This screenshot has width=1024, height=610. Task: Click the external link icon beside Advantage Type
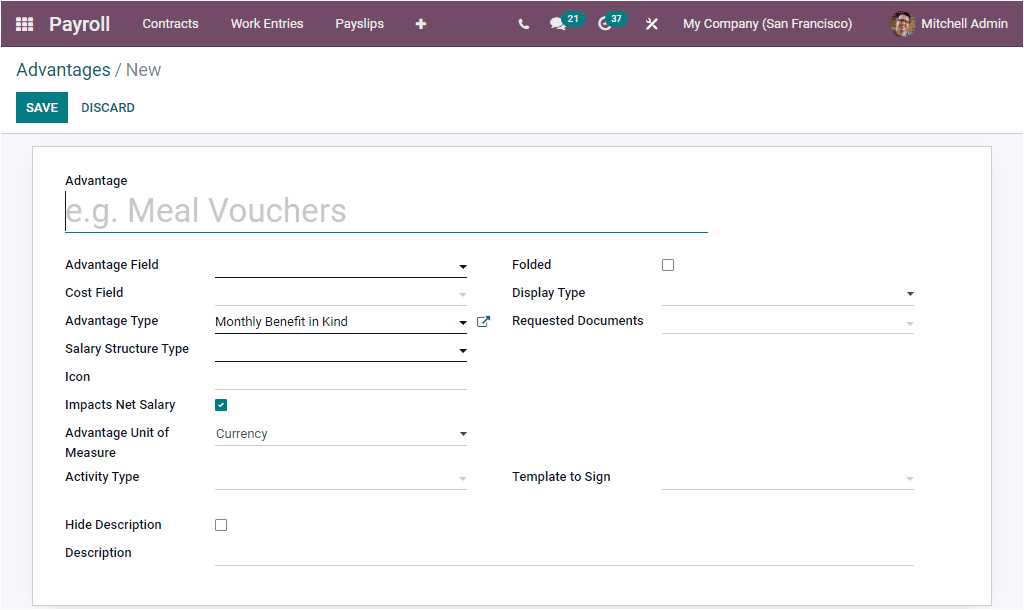click(483, 321)
